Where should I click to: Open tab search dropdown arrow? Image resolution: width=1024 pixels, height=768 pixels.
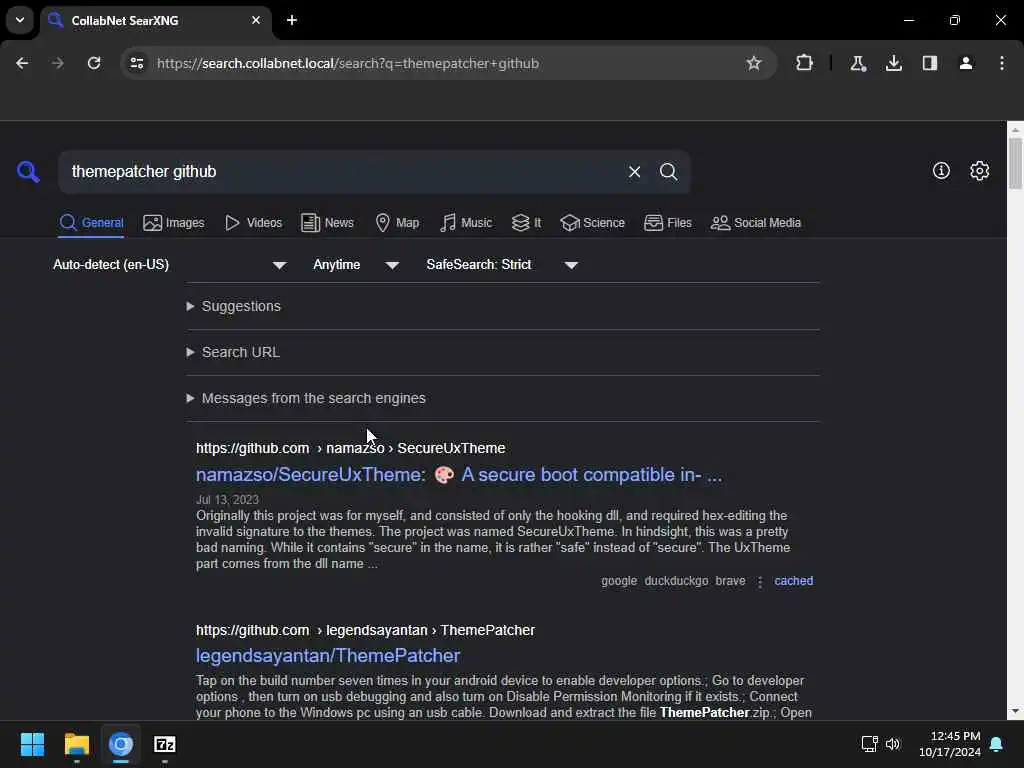click(x=20, y=20)
